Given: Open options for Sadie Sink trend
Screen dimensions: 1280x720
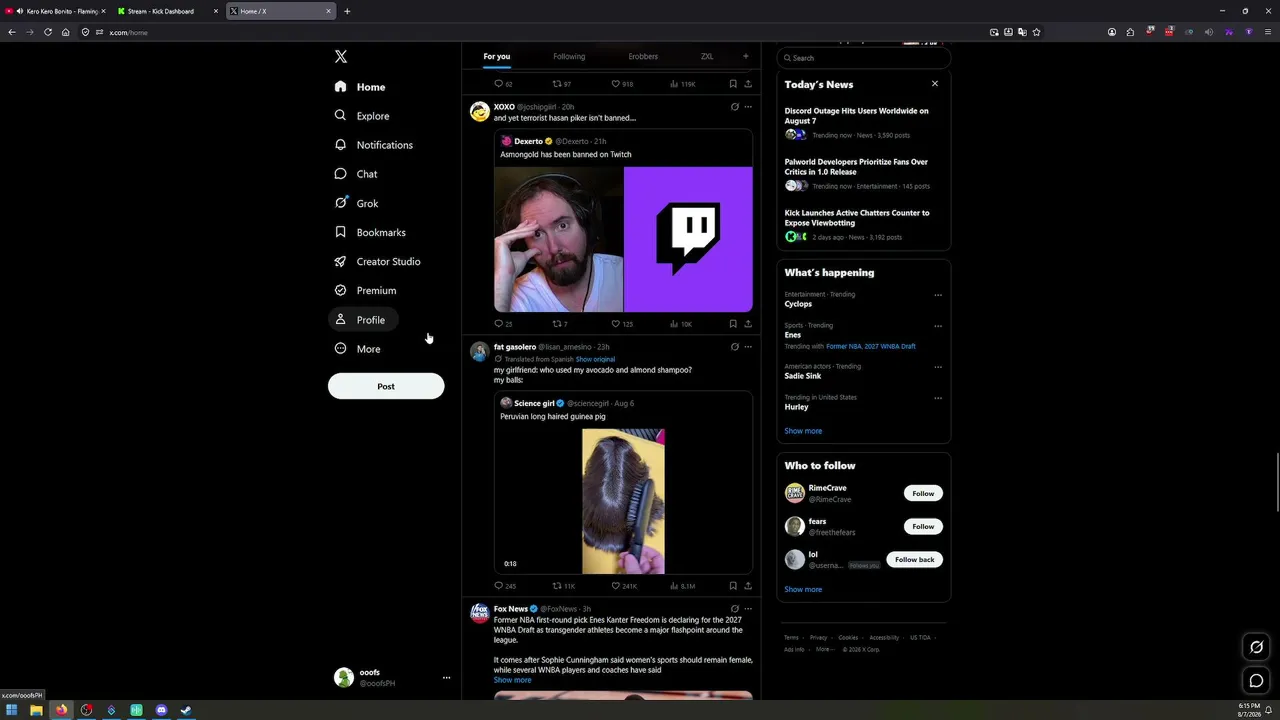Looking at the screenshot, I should [x=938, y=367].
